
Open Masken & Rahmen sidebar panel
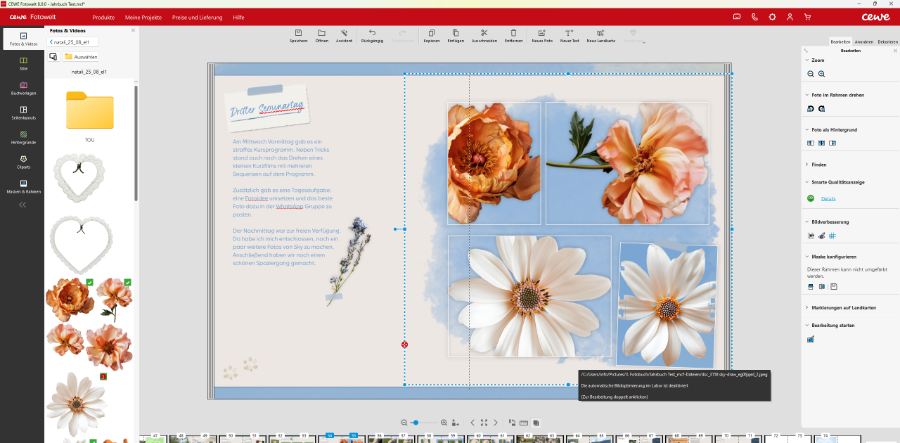pos(22,186)
